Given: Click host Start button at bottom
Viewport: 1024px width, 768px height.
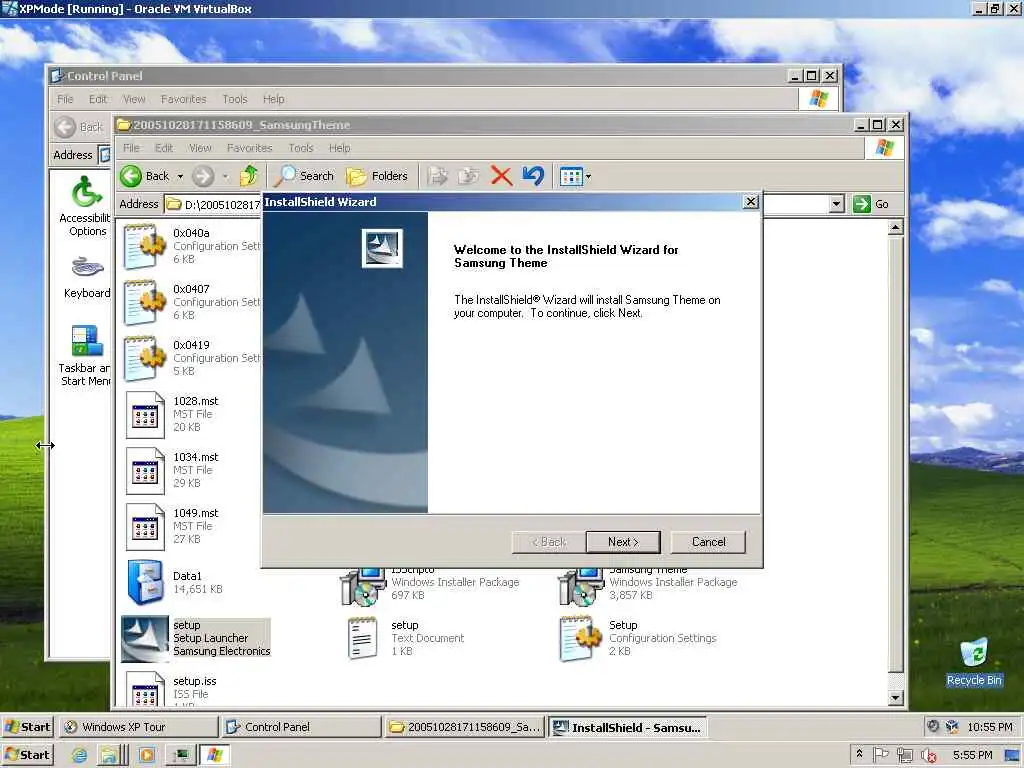Looking at the screenshot, I should click(27, 755).
